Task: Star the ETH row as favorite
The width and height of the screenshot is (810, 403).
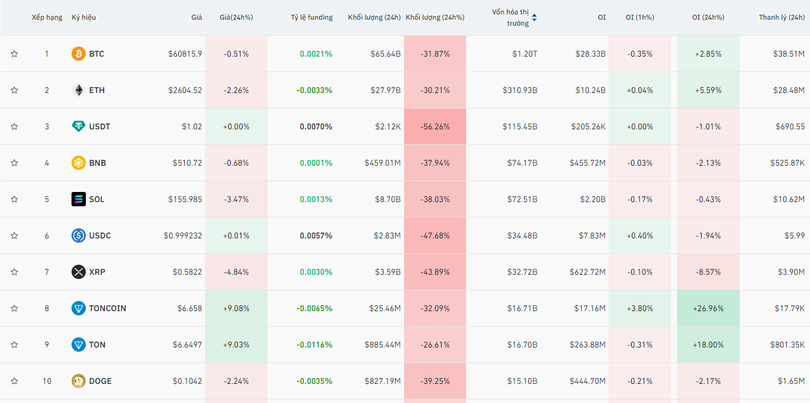Action: click(14, 90)
